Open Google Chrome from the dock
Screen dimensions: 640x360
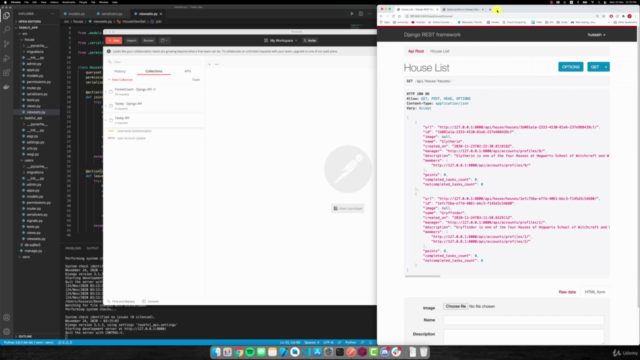(x=239, y=352)
